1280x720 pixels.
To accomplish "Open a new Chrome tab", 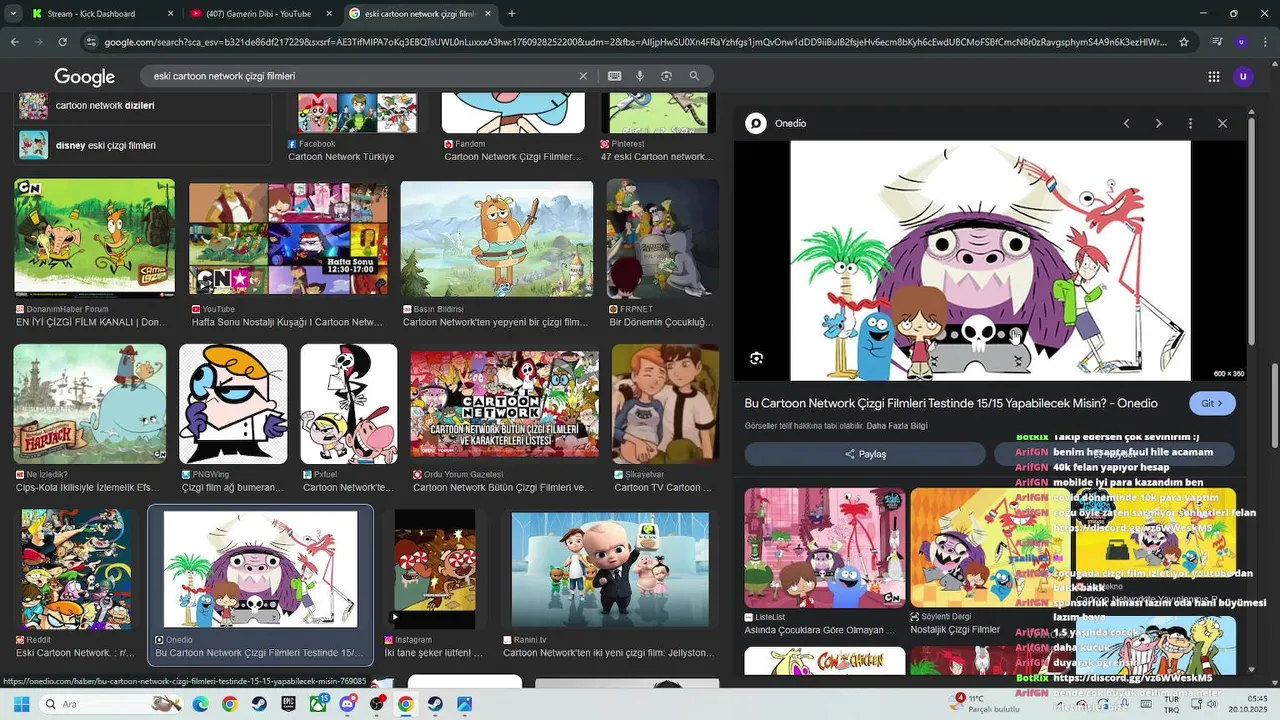I will coord(512,14).
